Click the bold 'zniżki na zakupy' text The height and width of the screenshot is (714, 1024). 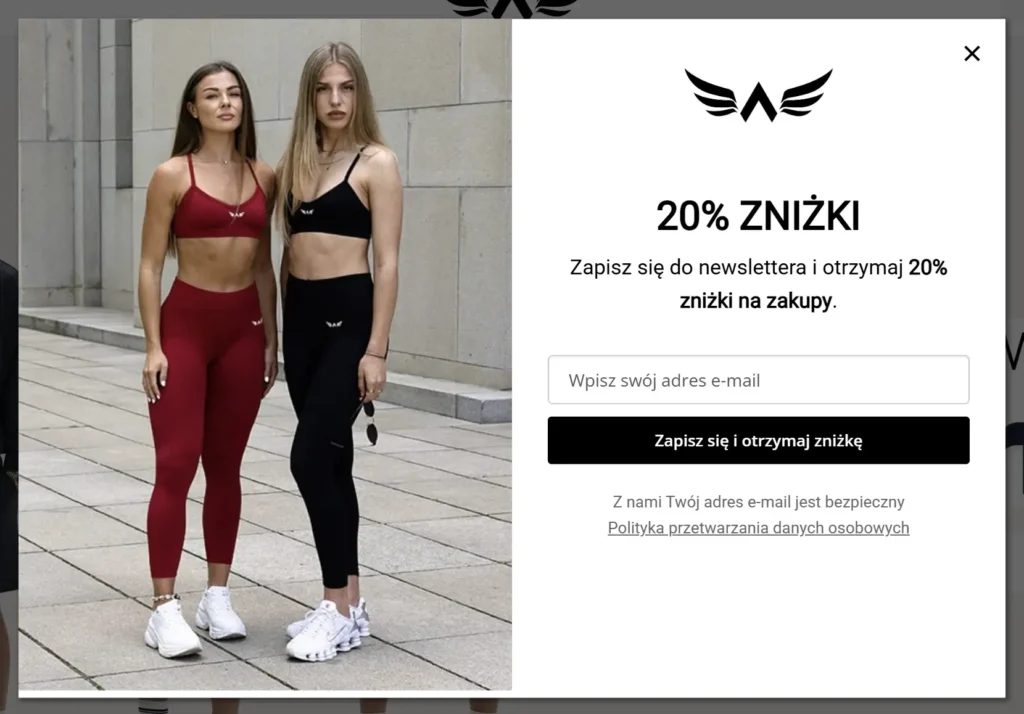(756, 300)
